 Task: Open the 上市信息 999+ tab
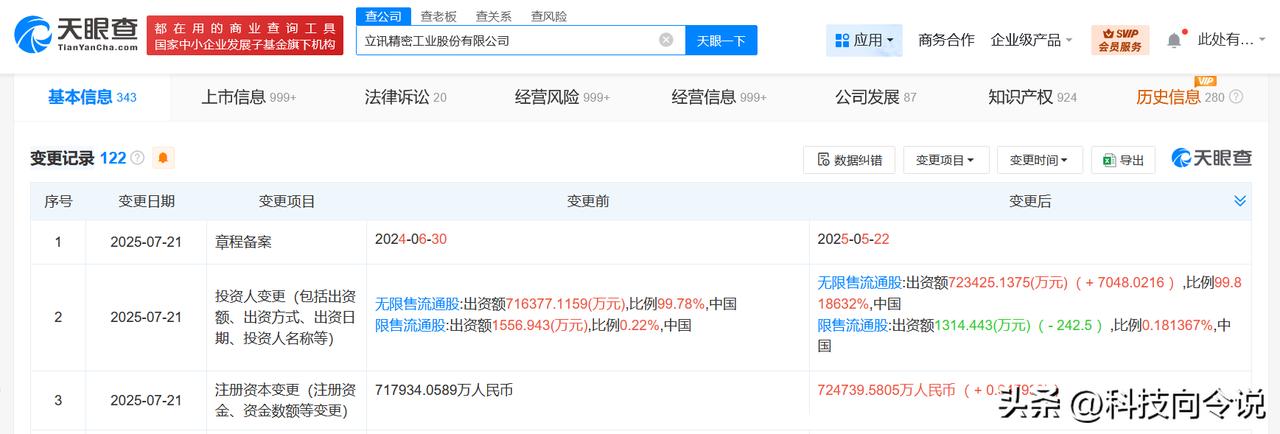(x=249, y=97)
